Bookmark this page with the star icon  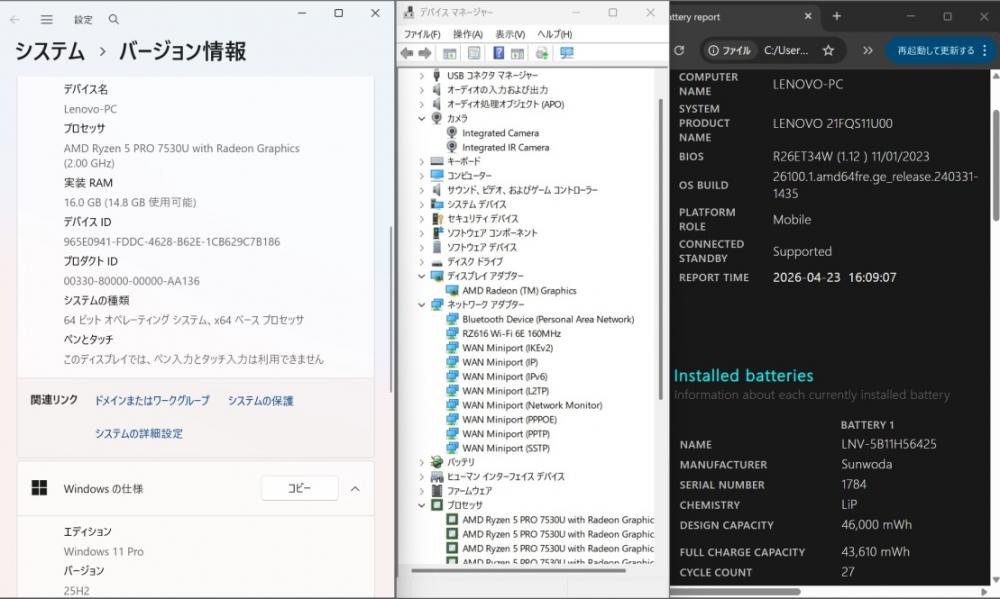point(828,50)
